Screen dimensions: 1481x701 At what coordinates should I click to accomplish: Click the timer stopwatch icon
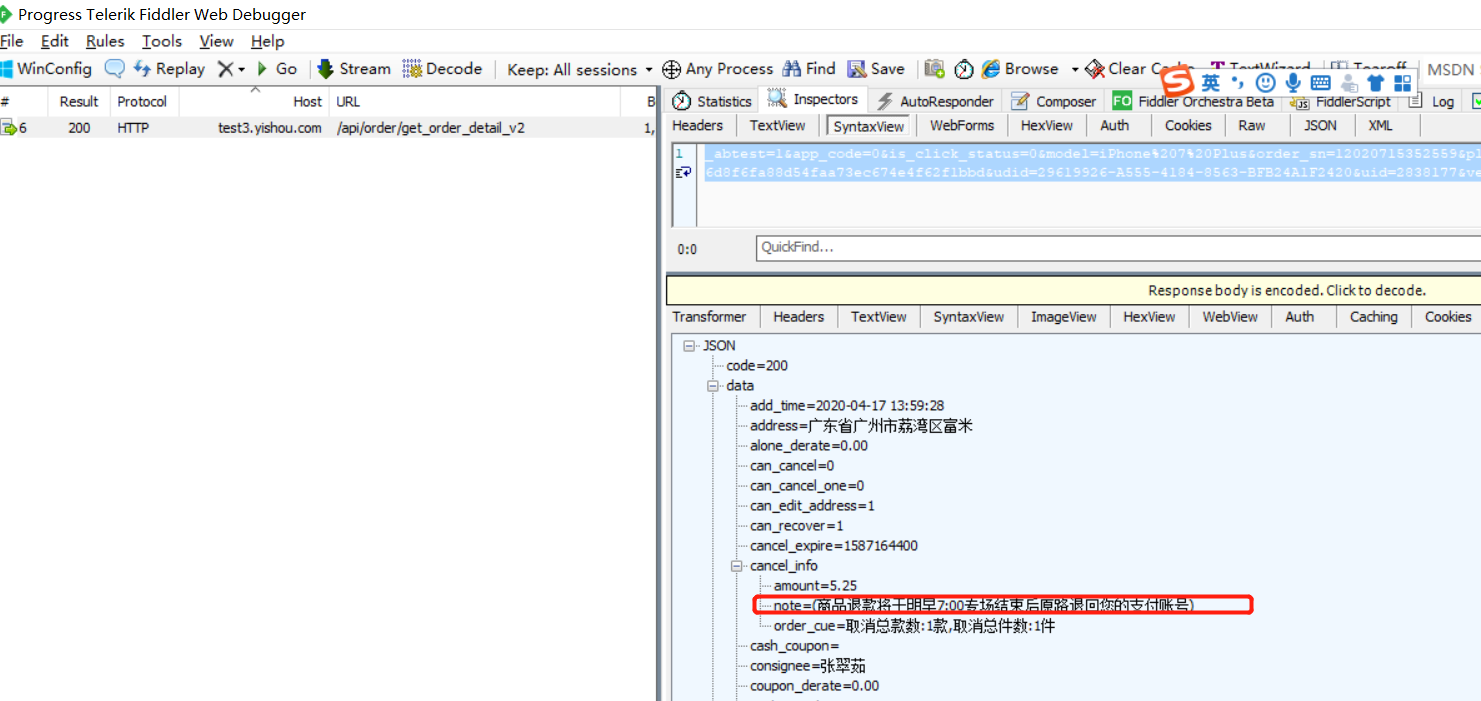click(x=964, y=69)
